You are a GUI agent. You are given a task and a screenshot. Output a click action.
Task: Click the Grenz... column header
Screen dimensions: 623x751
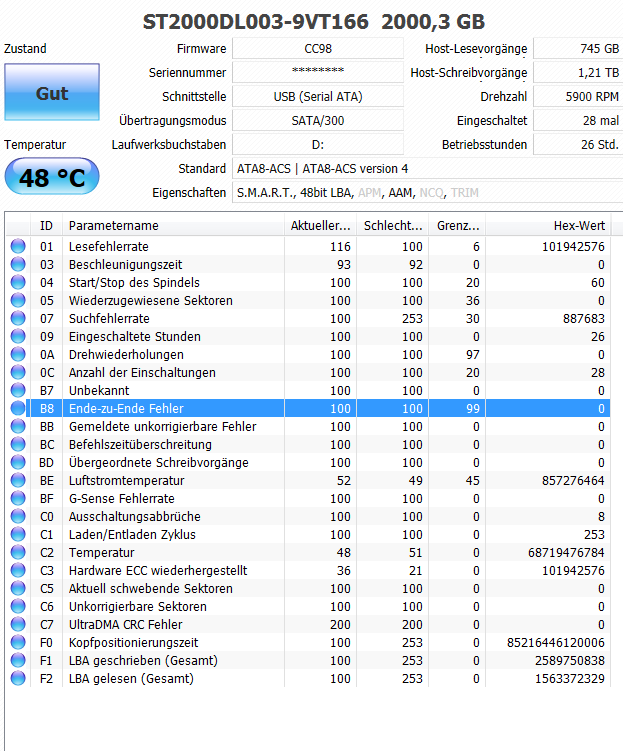457,226
